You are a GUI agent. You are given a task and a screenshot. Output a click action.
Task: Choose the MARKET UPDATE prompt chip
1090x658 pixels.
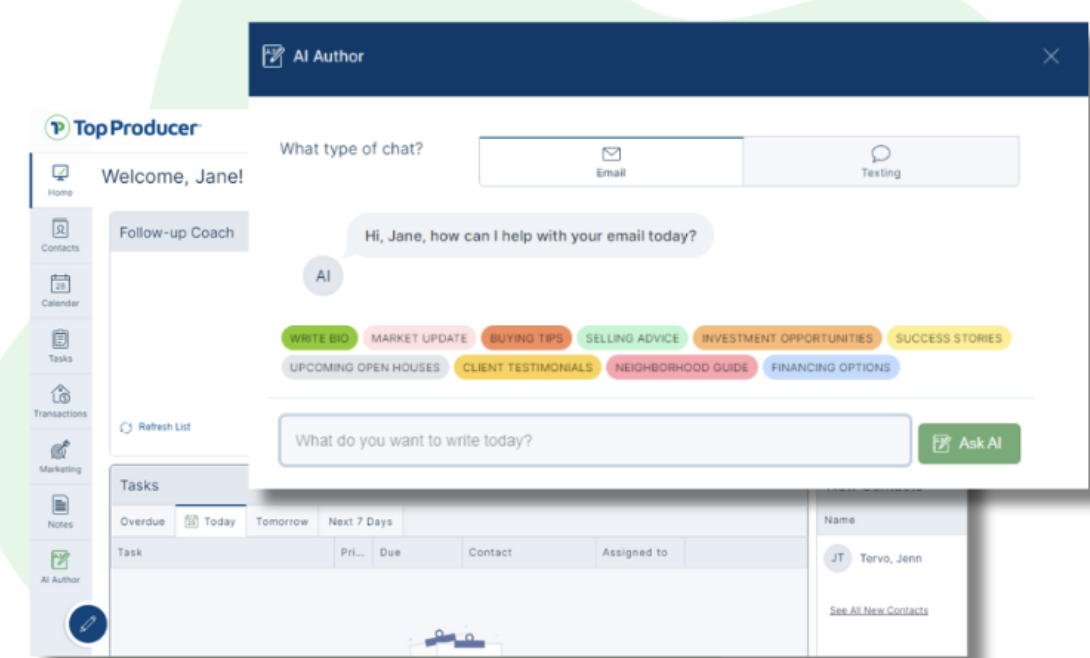pos(419,338)
